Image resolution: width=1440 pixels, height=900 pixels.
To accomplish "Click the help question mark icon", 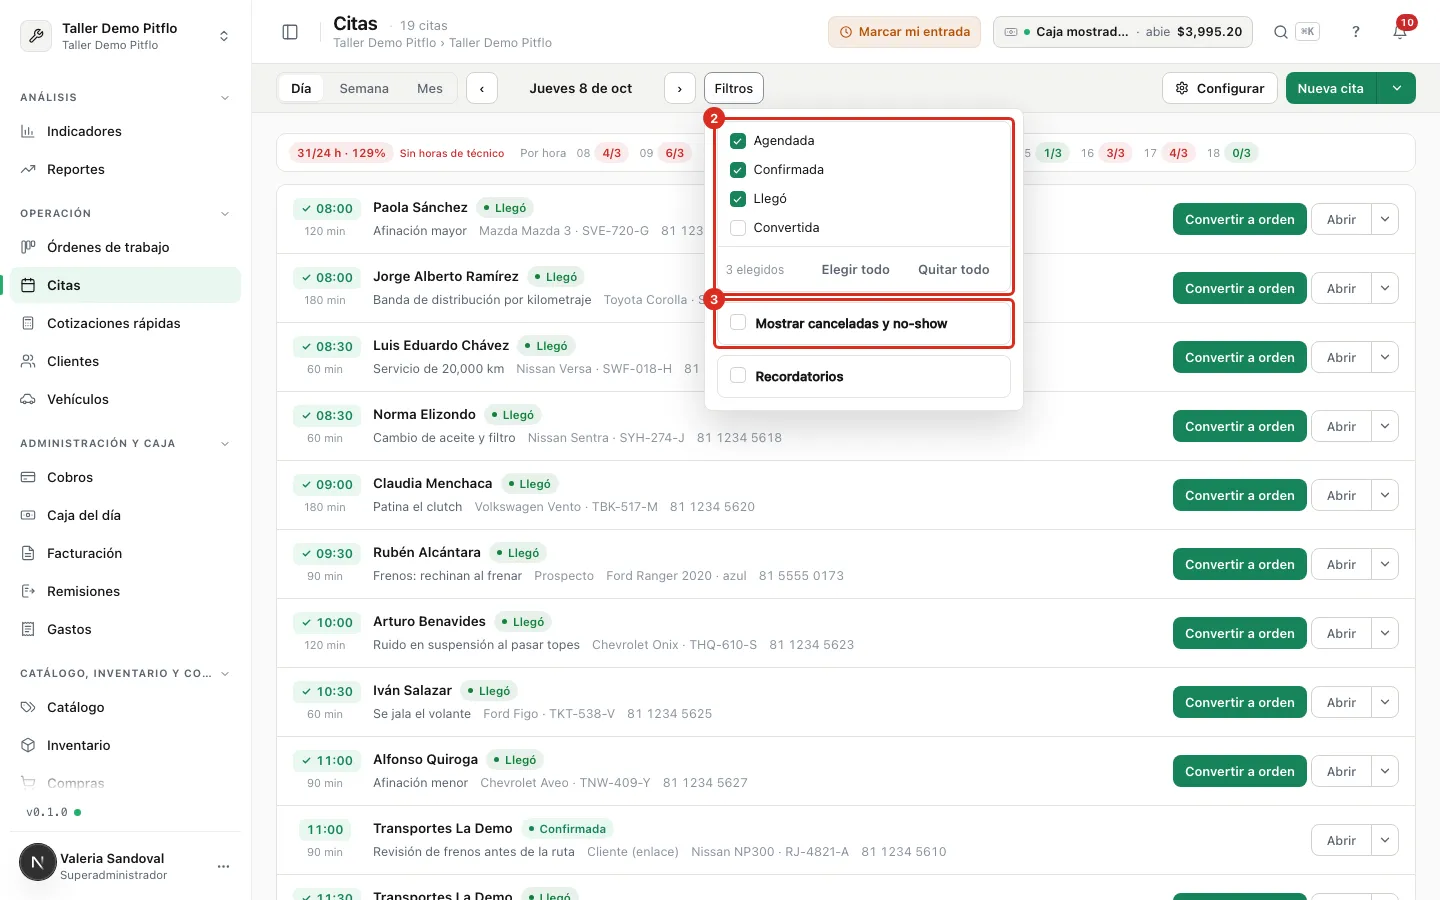I will point(1356,32).
